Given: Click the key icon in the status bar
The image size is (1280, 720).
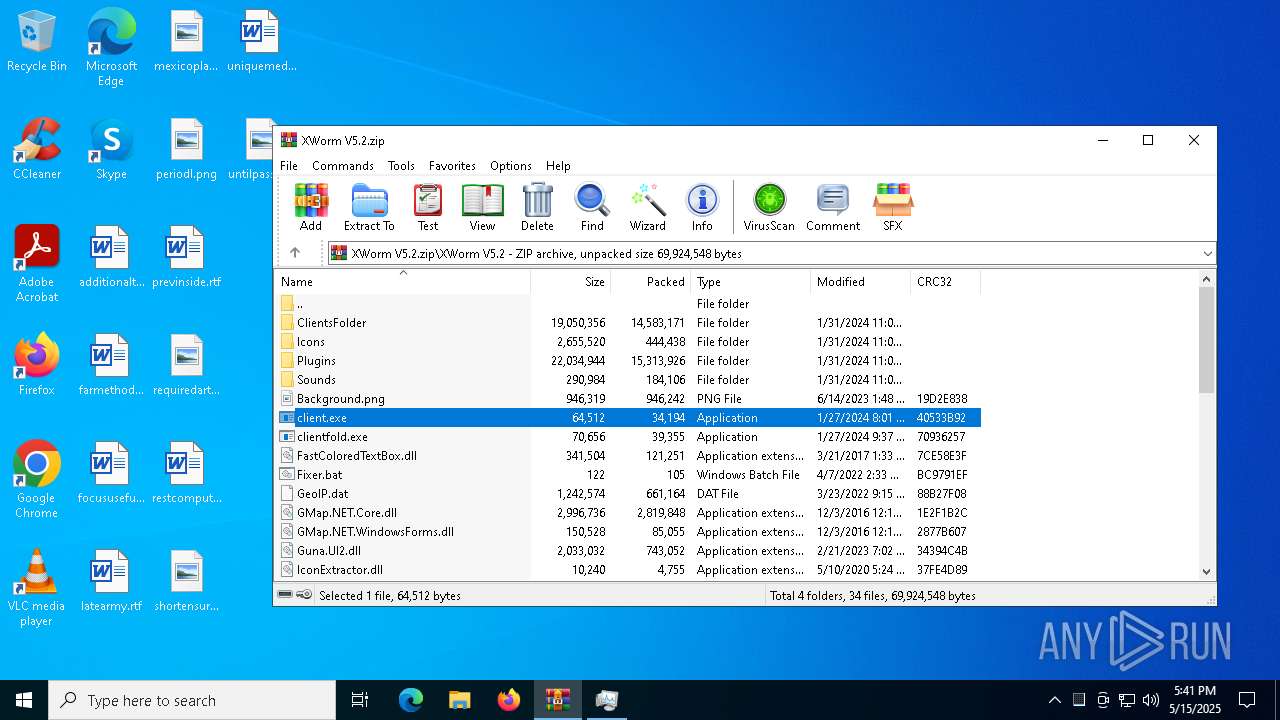Looking at the screenshot, I should 304,595.
